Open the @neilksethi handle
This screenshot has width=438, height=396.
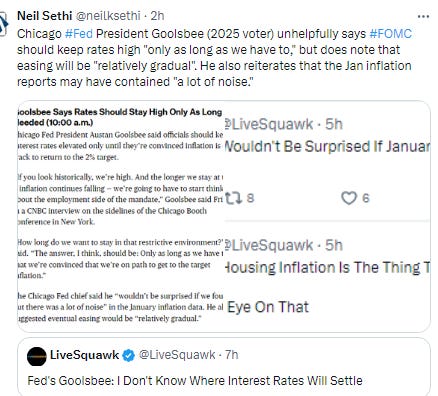[x=108, y=16]
